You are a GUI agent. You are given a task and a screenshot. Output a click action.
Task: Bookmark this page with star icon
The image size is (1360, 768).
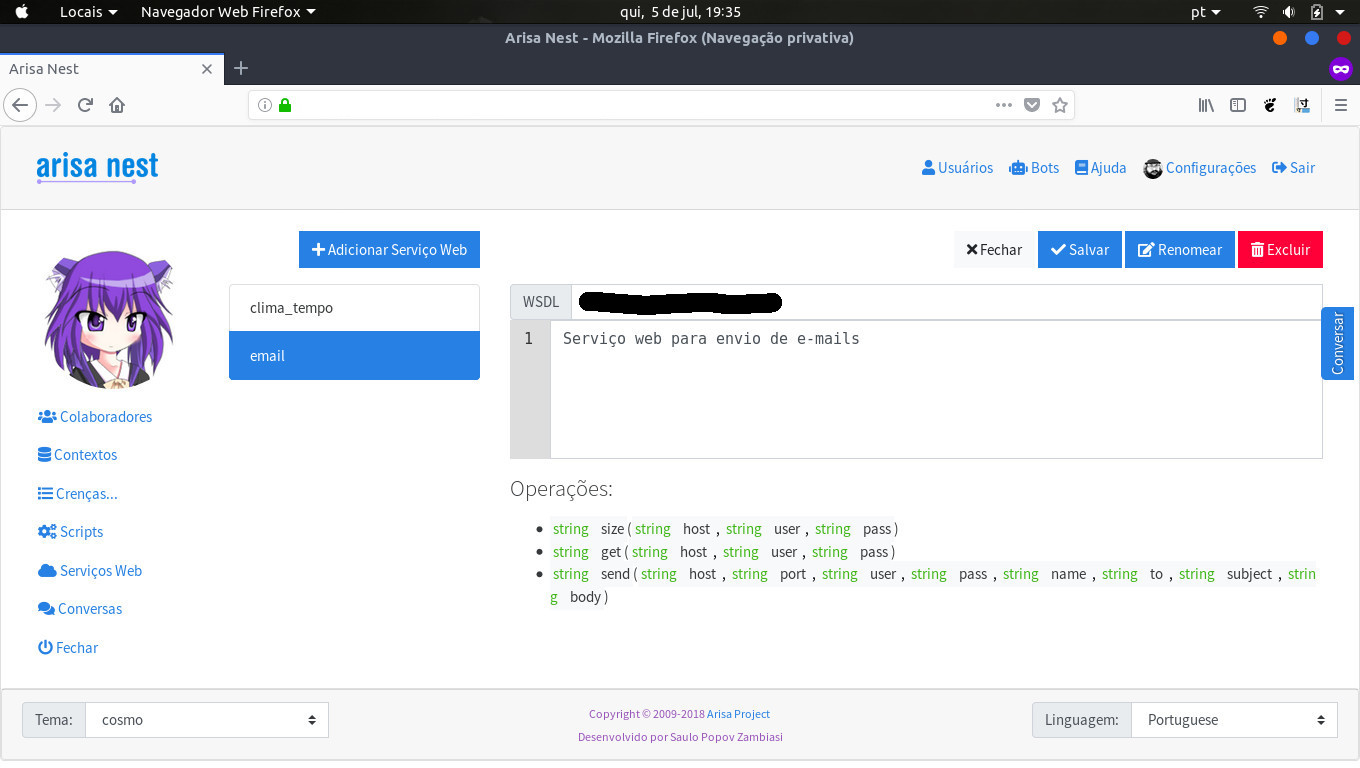click(x=1060, y=105)
